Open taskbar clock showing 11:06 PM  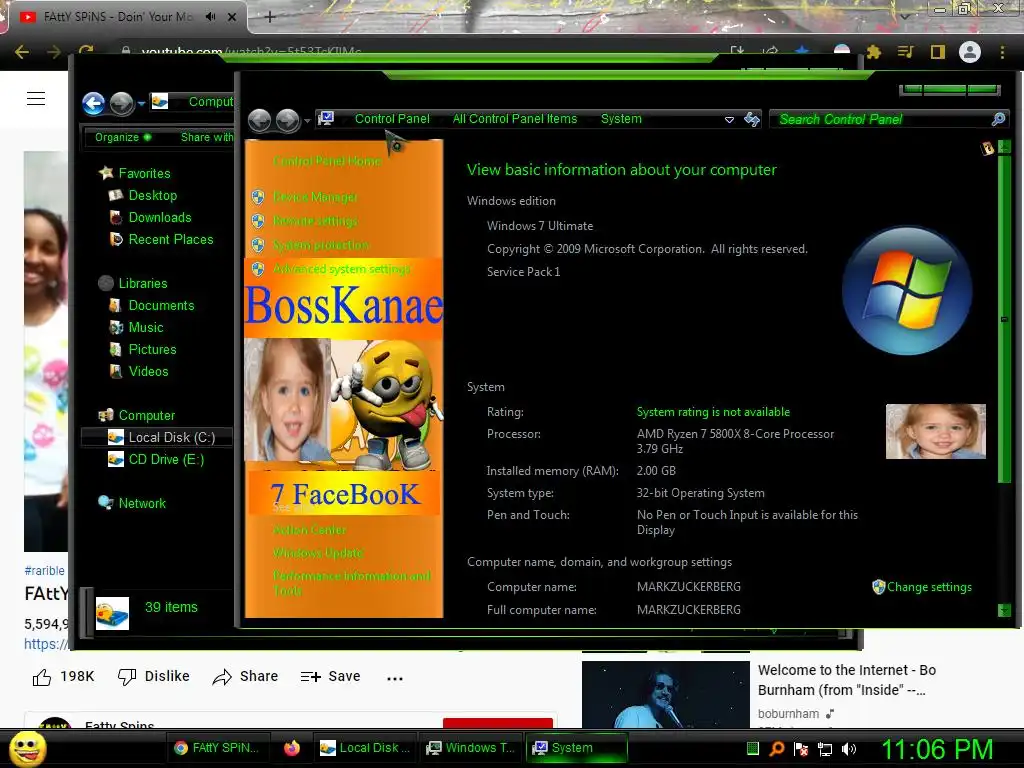[937, 749]
